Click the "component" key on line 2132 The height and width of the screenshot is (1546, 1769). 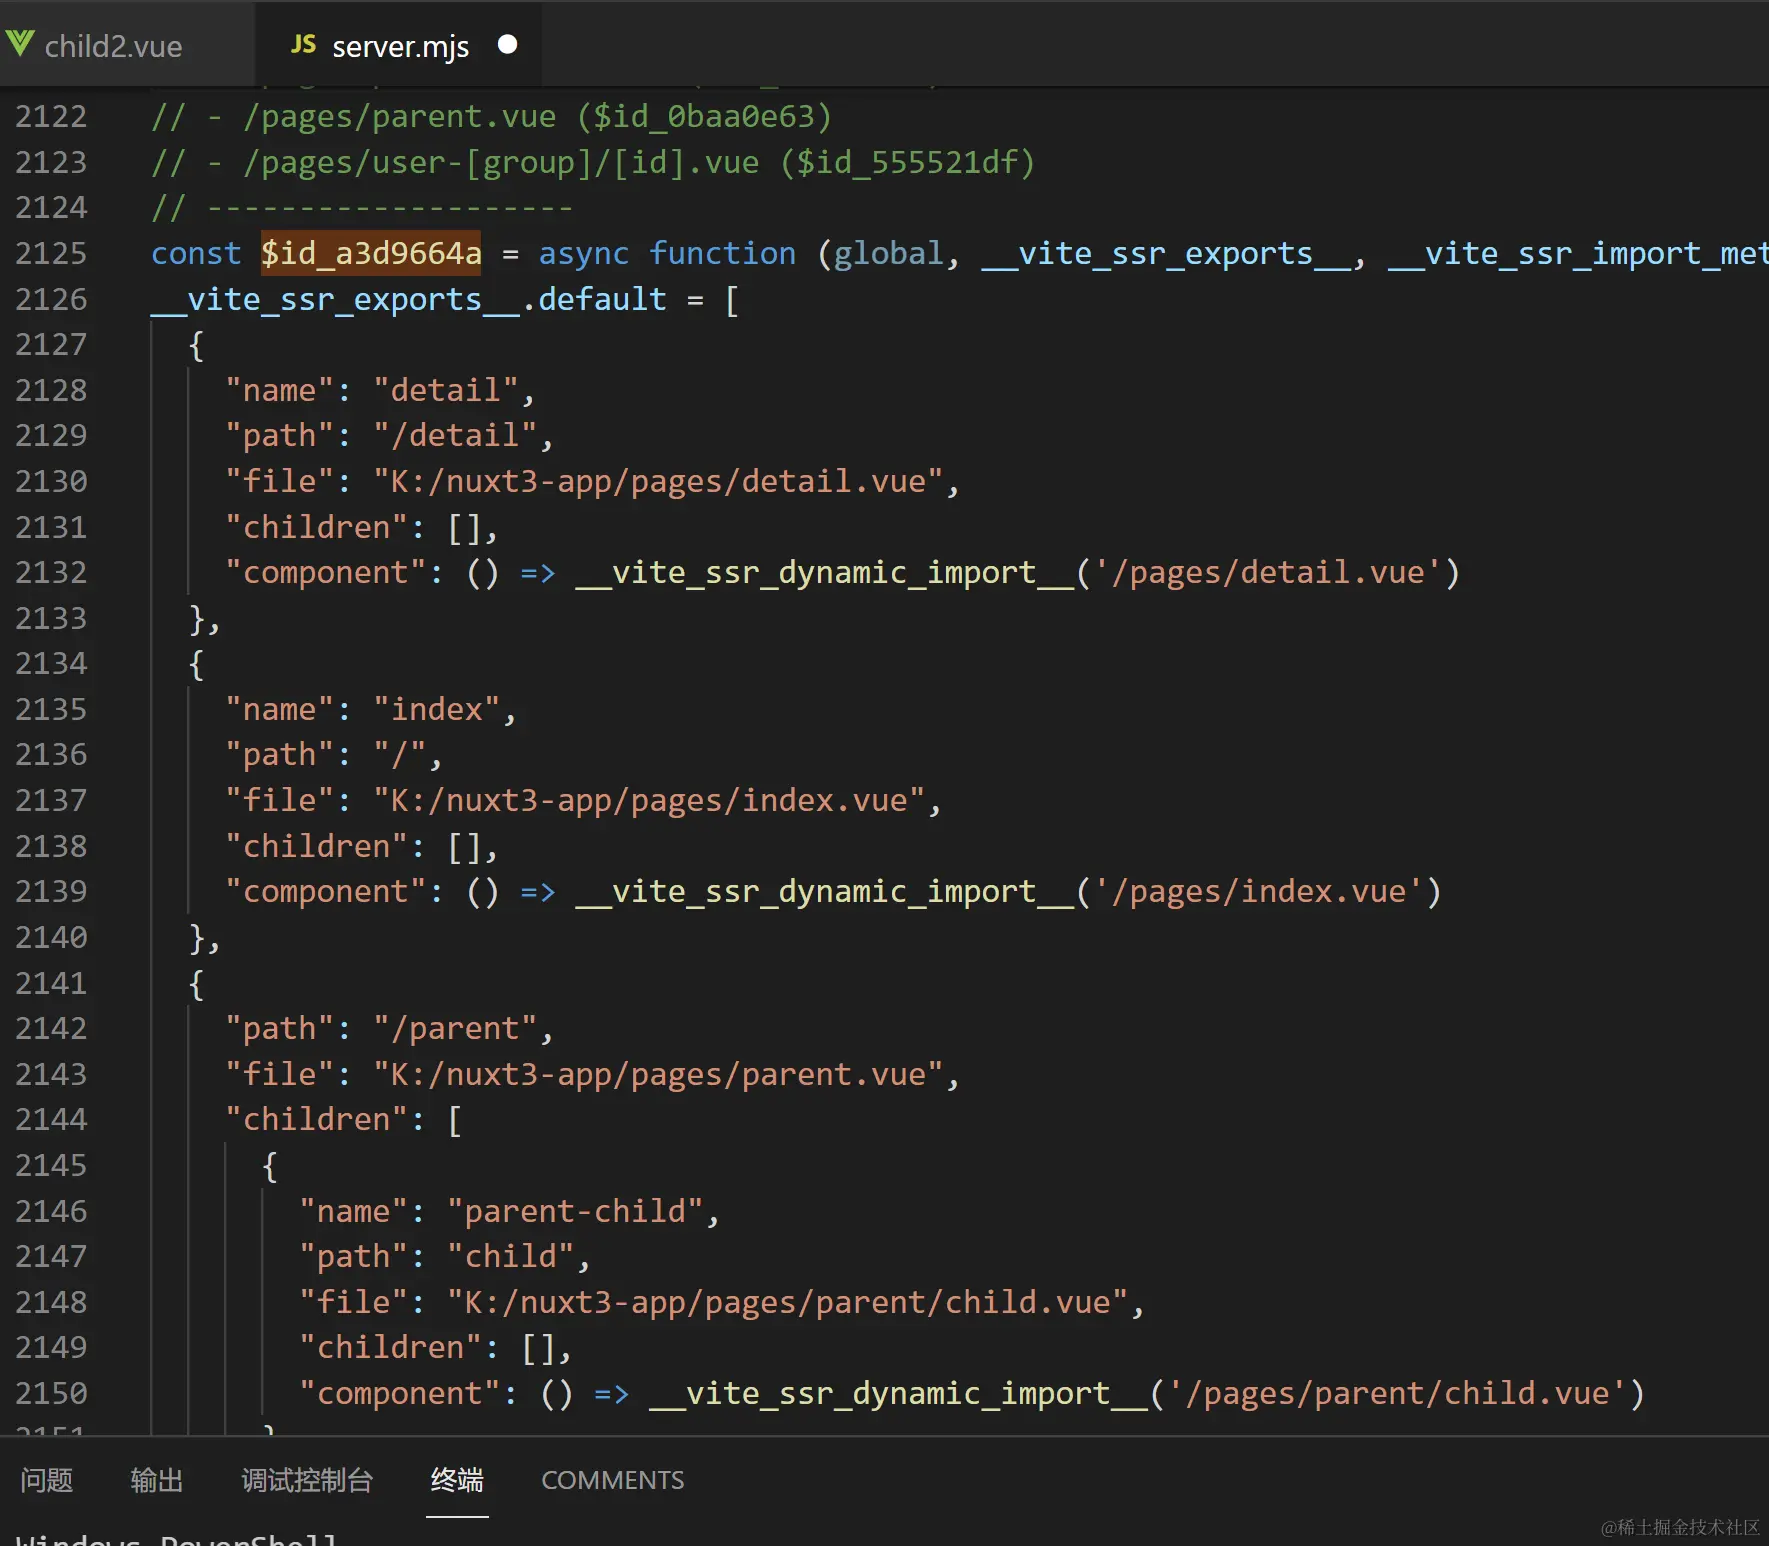(x=326, y=573)
